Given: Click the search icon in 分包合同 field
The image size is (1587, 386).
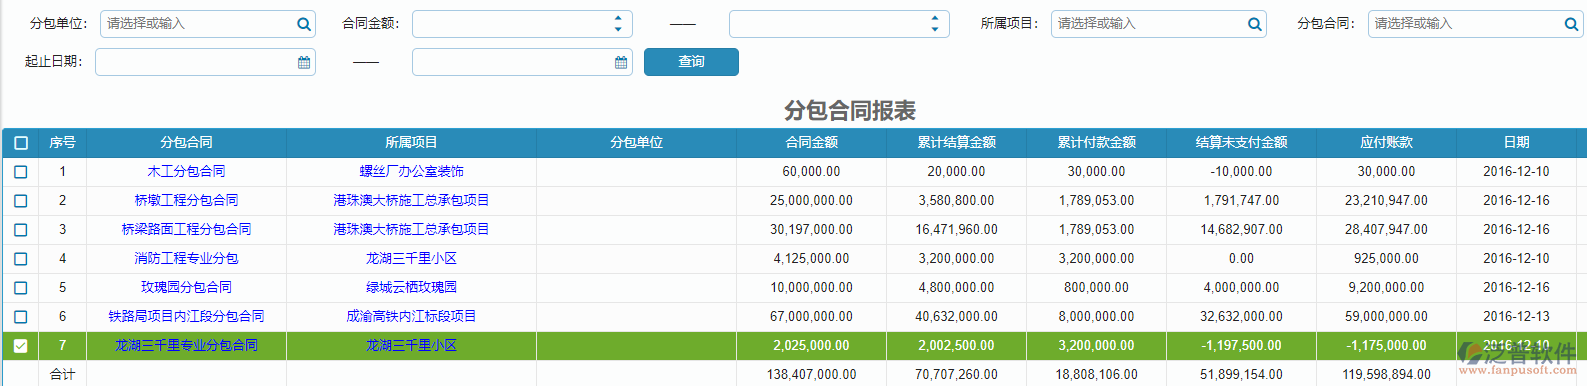Looking at the screenshot, I should click(1571, 24).
